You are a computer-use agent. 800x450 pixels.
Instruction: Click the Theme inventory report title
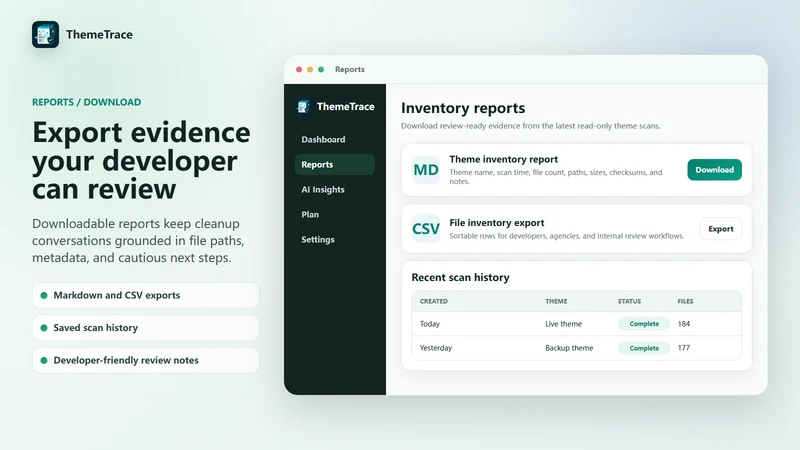[504, 159]
